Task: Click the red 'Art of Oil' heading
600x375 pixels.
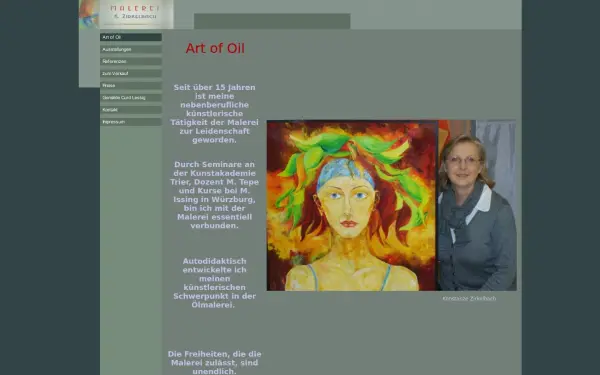Action: [215, 48]
